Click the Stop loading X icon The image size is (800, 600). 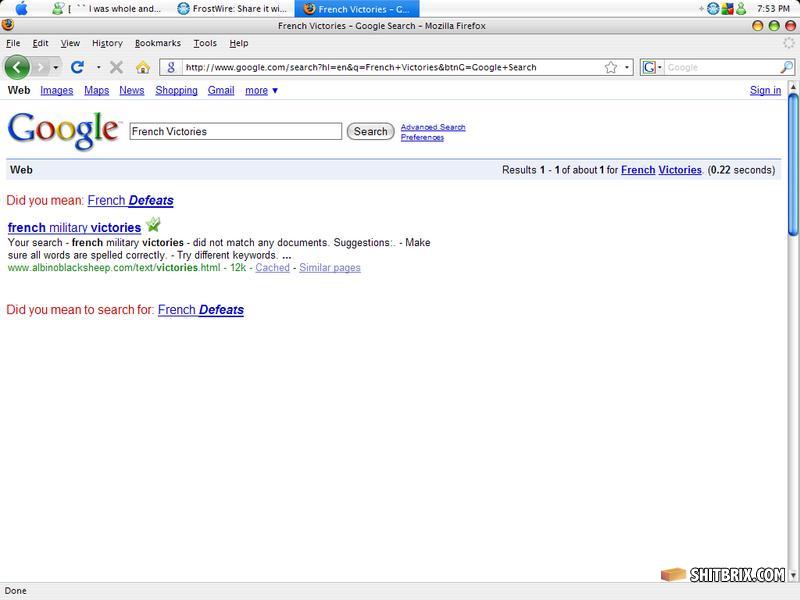(x=116, y=67)
